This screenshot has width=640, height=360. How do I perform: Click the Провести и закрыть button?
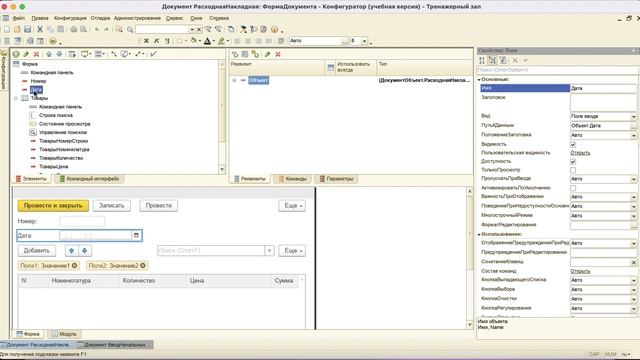pos(53,206)
